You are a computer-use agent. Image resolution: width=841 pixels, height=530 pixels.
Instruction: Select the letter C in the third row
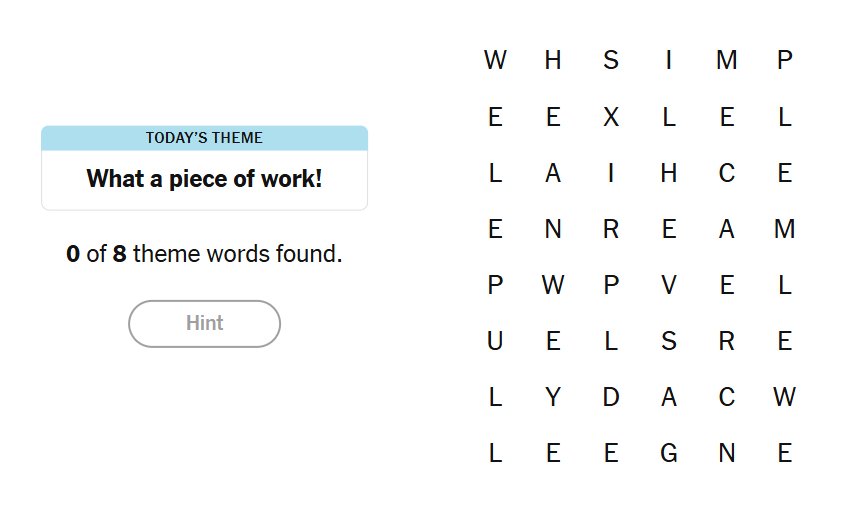pyautogui.click(x=727, y=174)
